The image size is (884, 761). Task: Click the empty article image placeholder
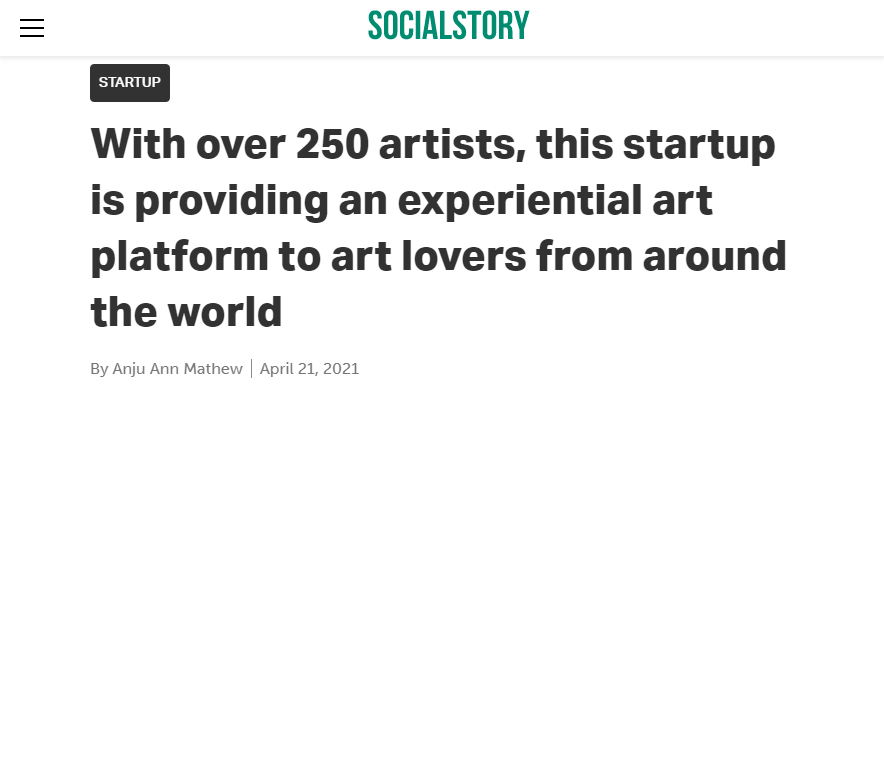tap(442, 580)
